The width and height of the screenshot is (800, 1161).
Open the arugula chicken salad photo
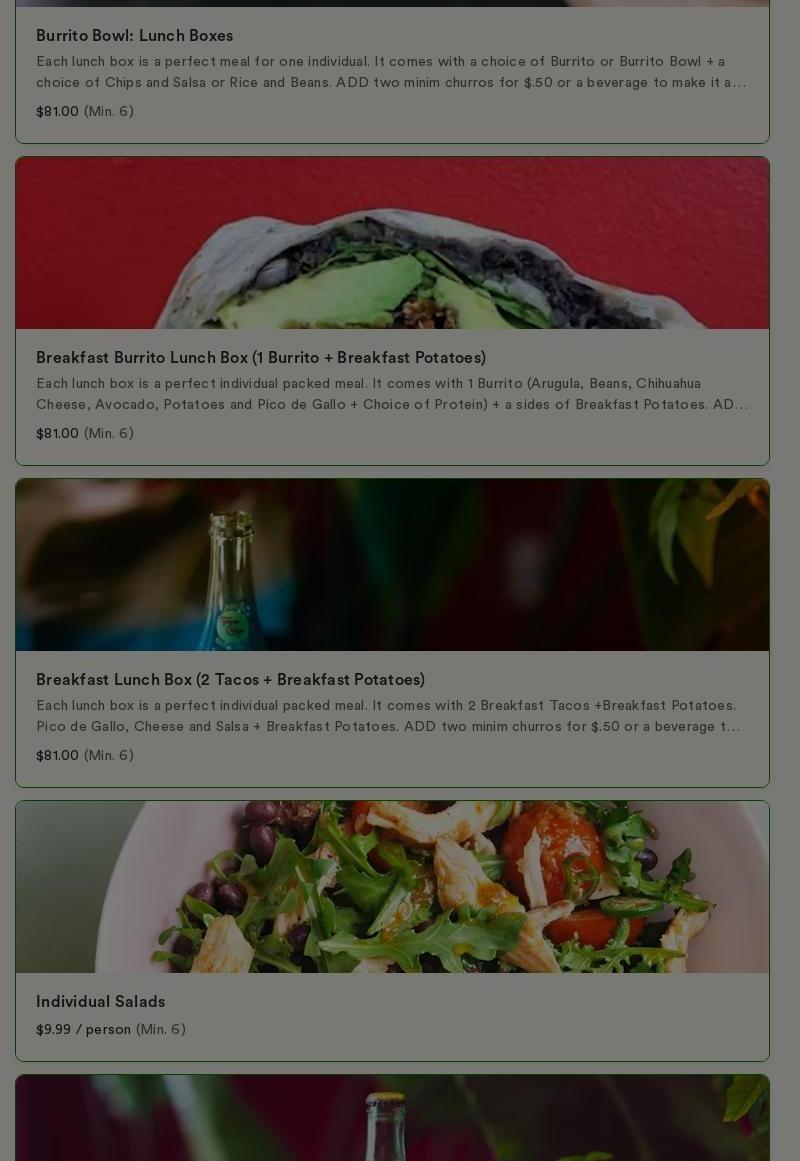tap(392, 887)
